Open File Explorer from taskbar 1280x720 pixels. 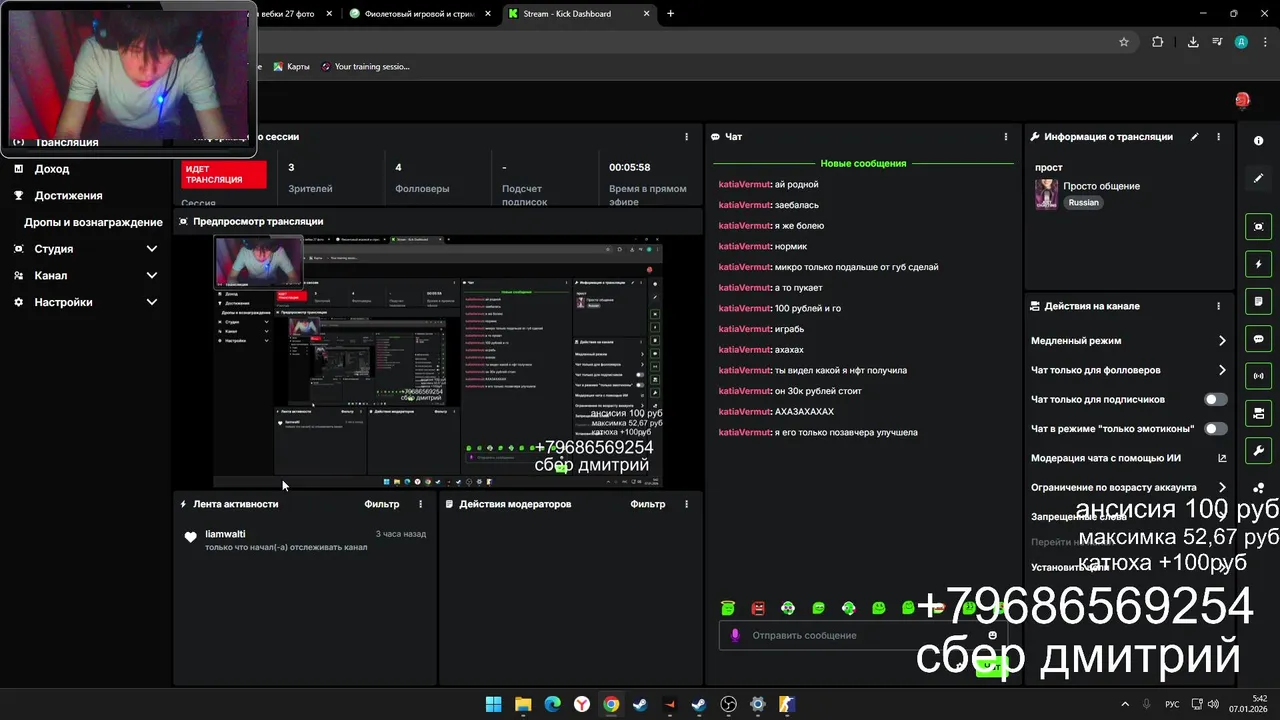pos(523,704)
